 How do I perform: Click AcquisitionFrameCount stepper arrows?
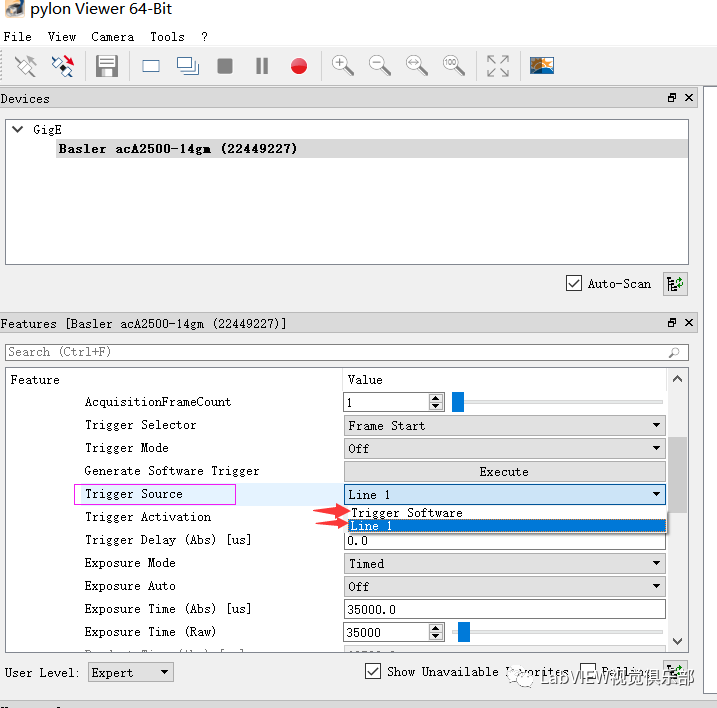click(436, 402)
